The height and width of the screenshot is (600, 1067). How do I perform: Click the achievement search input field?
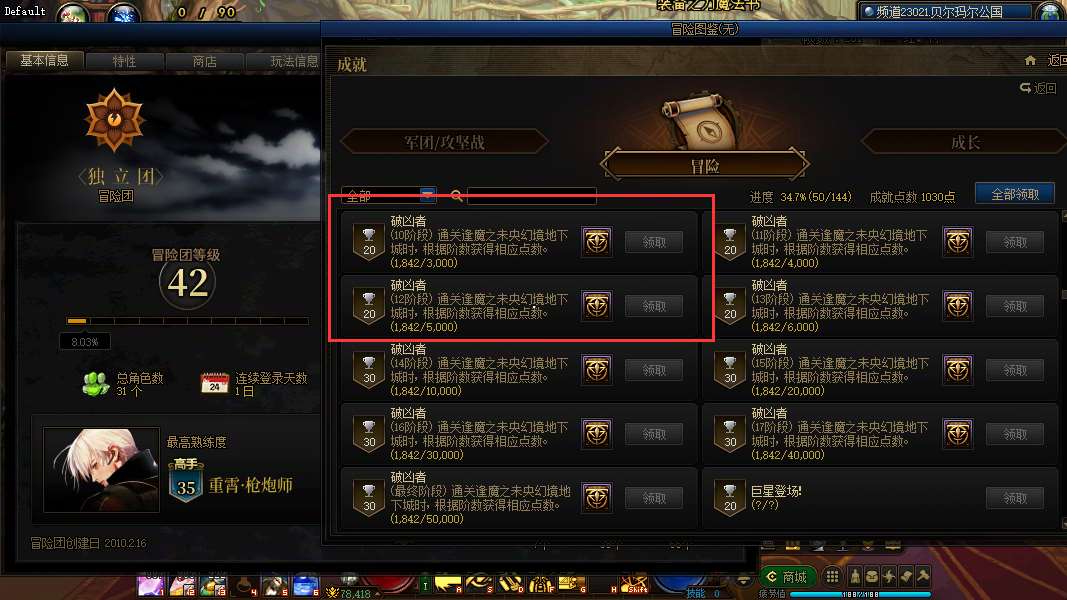pyautogui.click(x=531, y=197)
